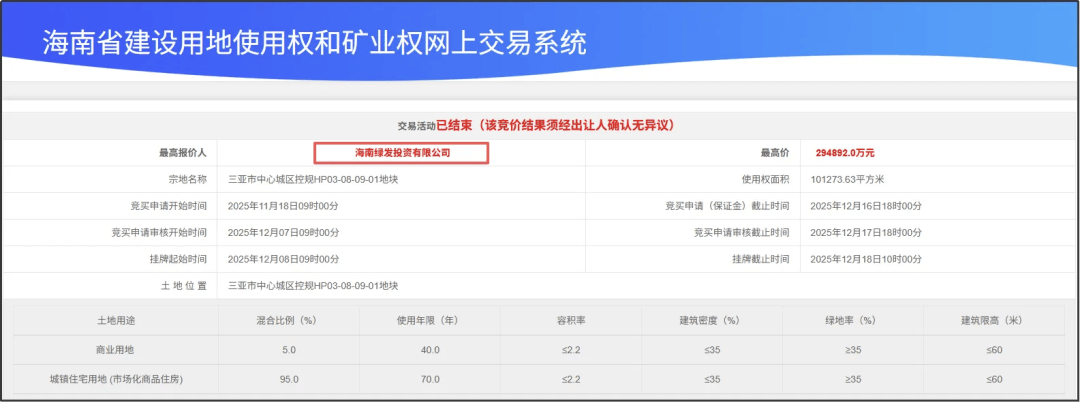Click the highlighted company 海南绿发投资有限公司
The width and height of the screenshot is (1080, 403).
click(x=402, y=153)
